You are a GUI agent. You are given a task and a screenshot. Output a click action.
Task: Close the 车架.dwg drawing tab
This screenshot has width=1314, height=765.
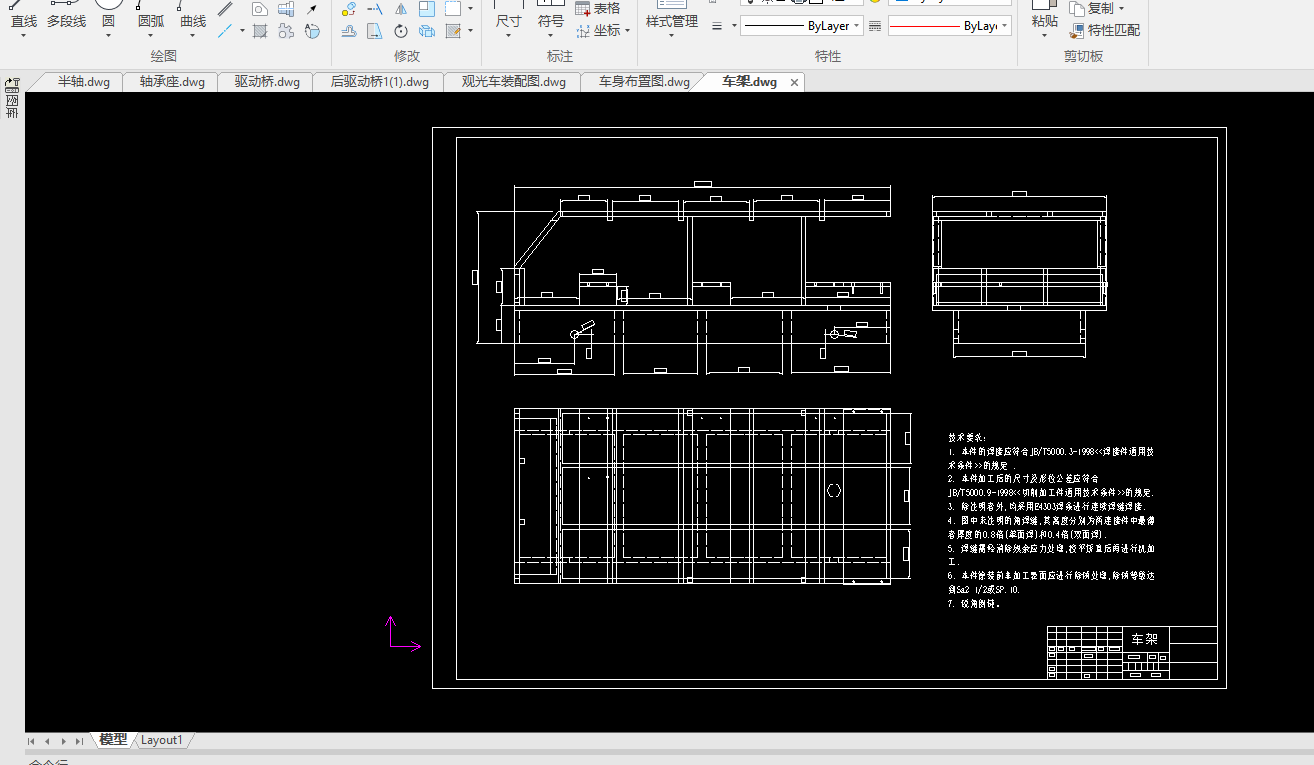coord(795,83)
